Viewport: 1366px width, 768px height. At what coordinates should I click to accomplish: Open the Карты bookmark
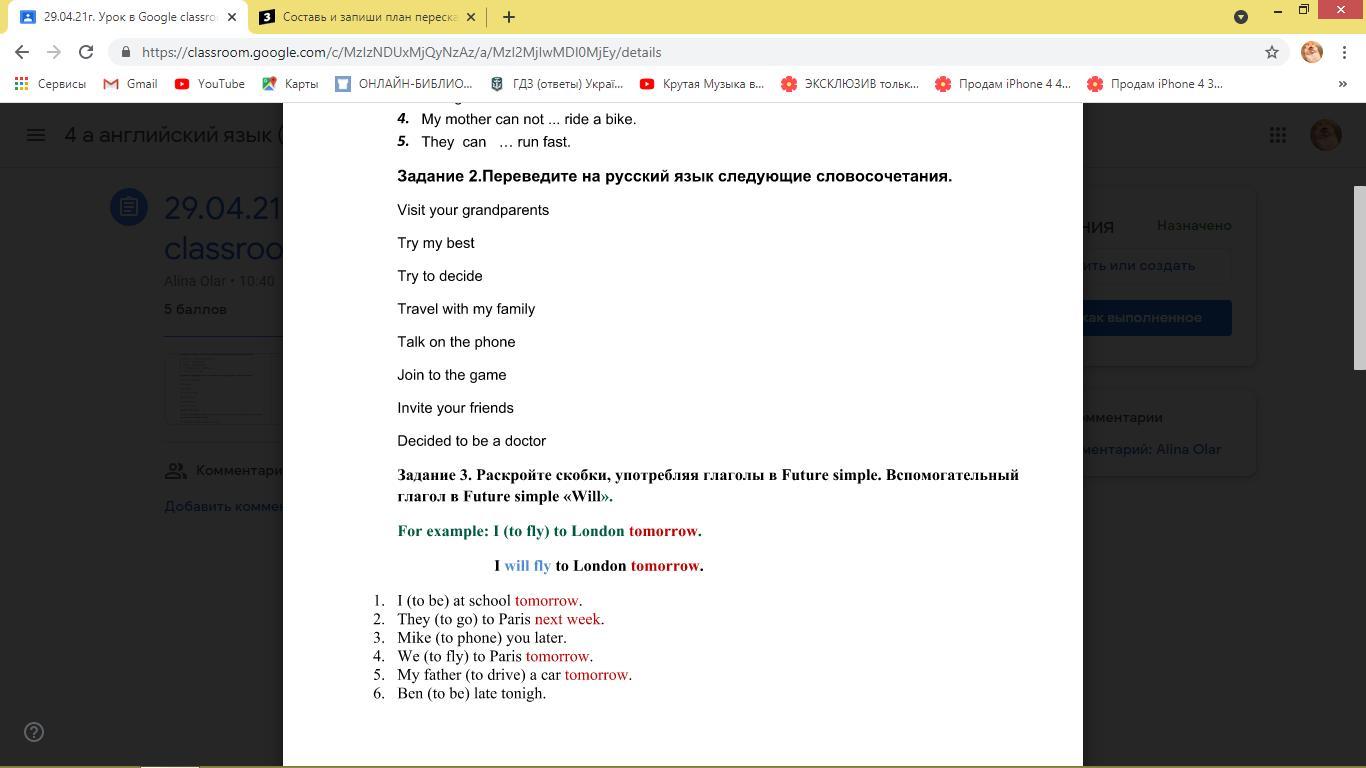290,84
